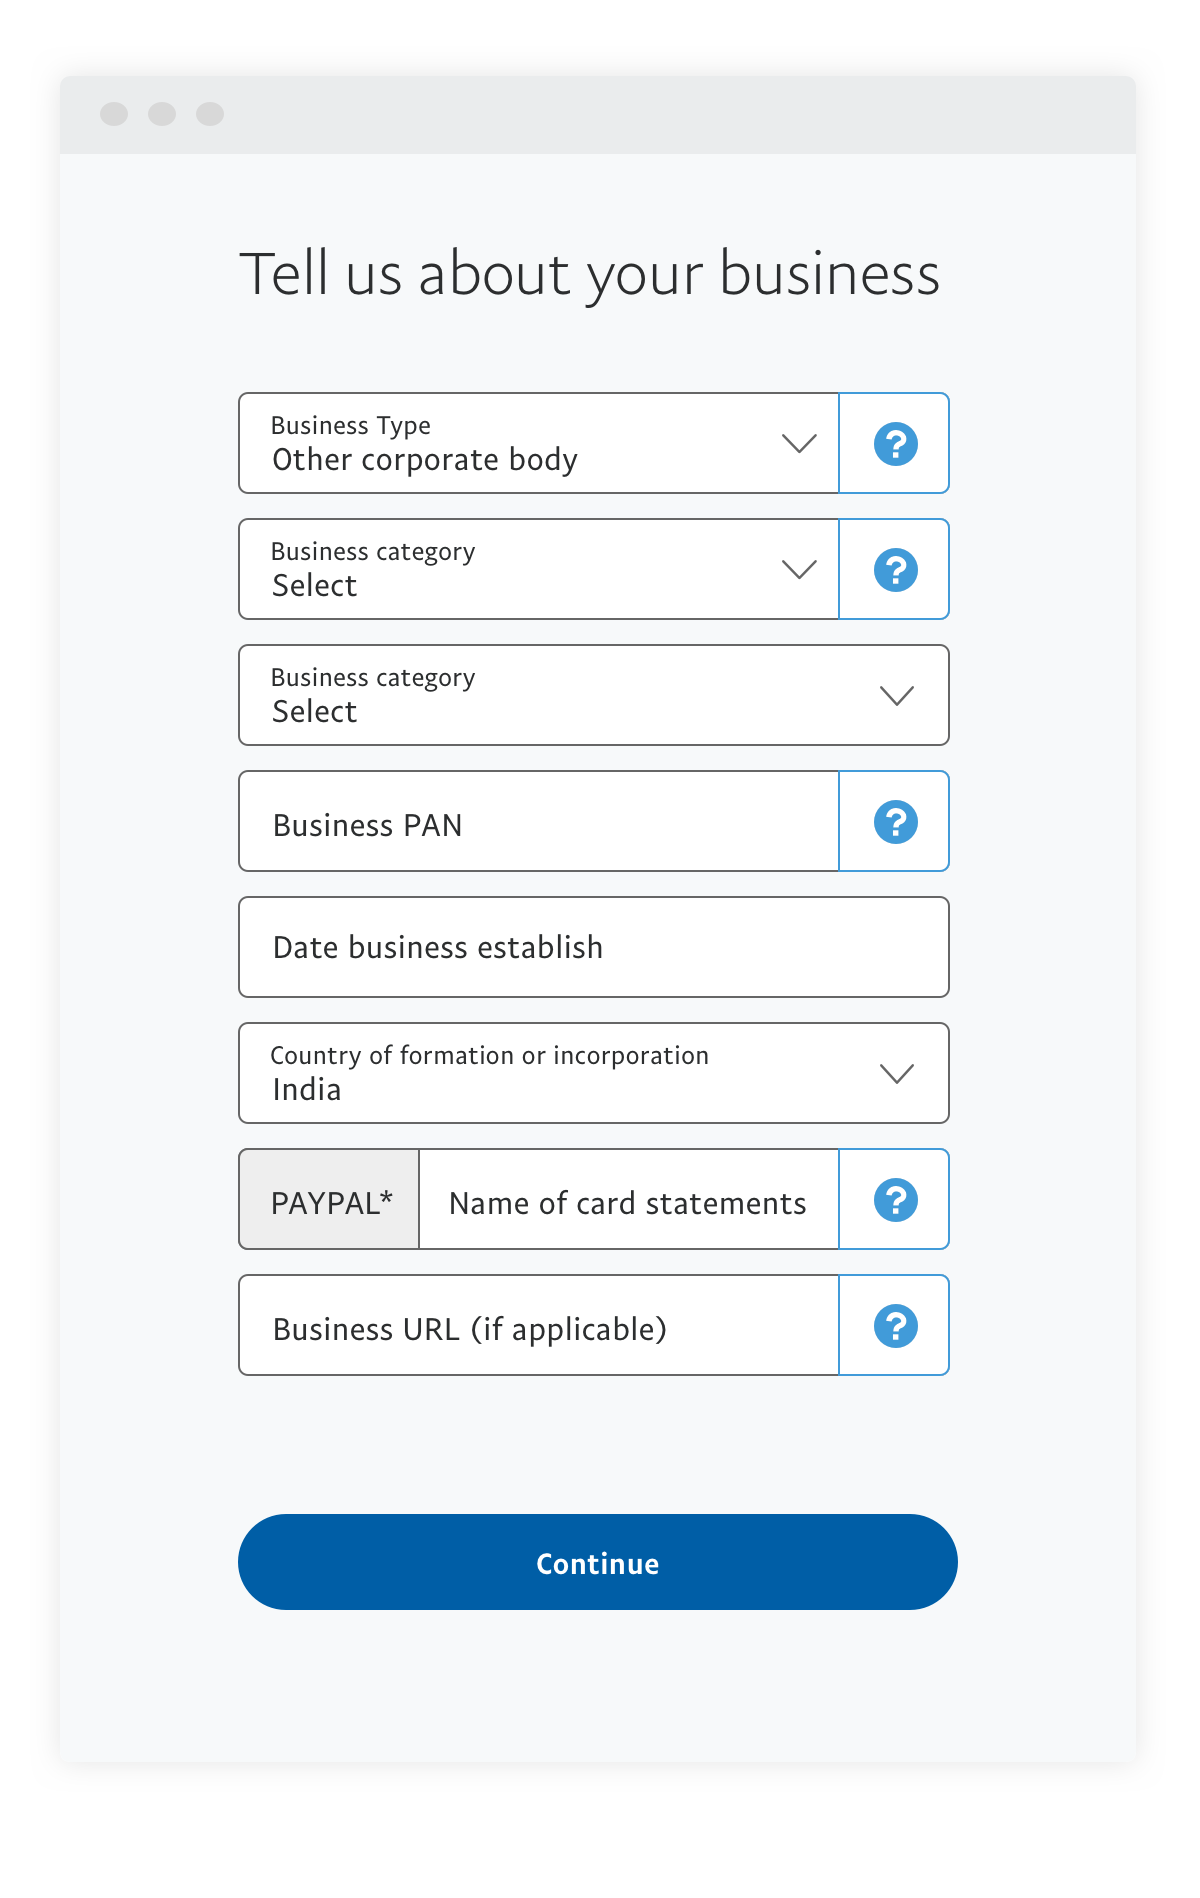Expand the Business category dropdown without a help icon
Viewport: 1200px width, 1898px height.
896,695
